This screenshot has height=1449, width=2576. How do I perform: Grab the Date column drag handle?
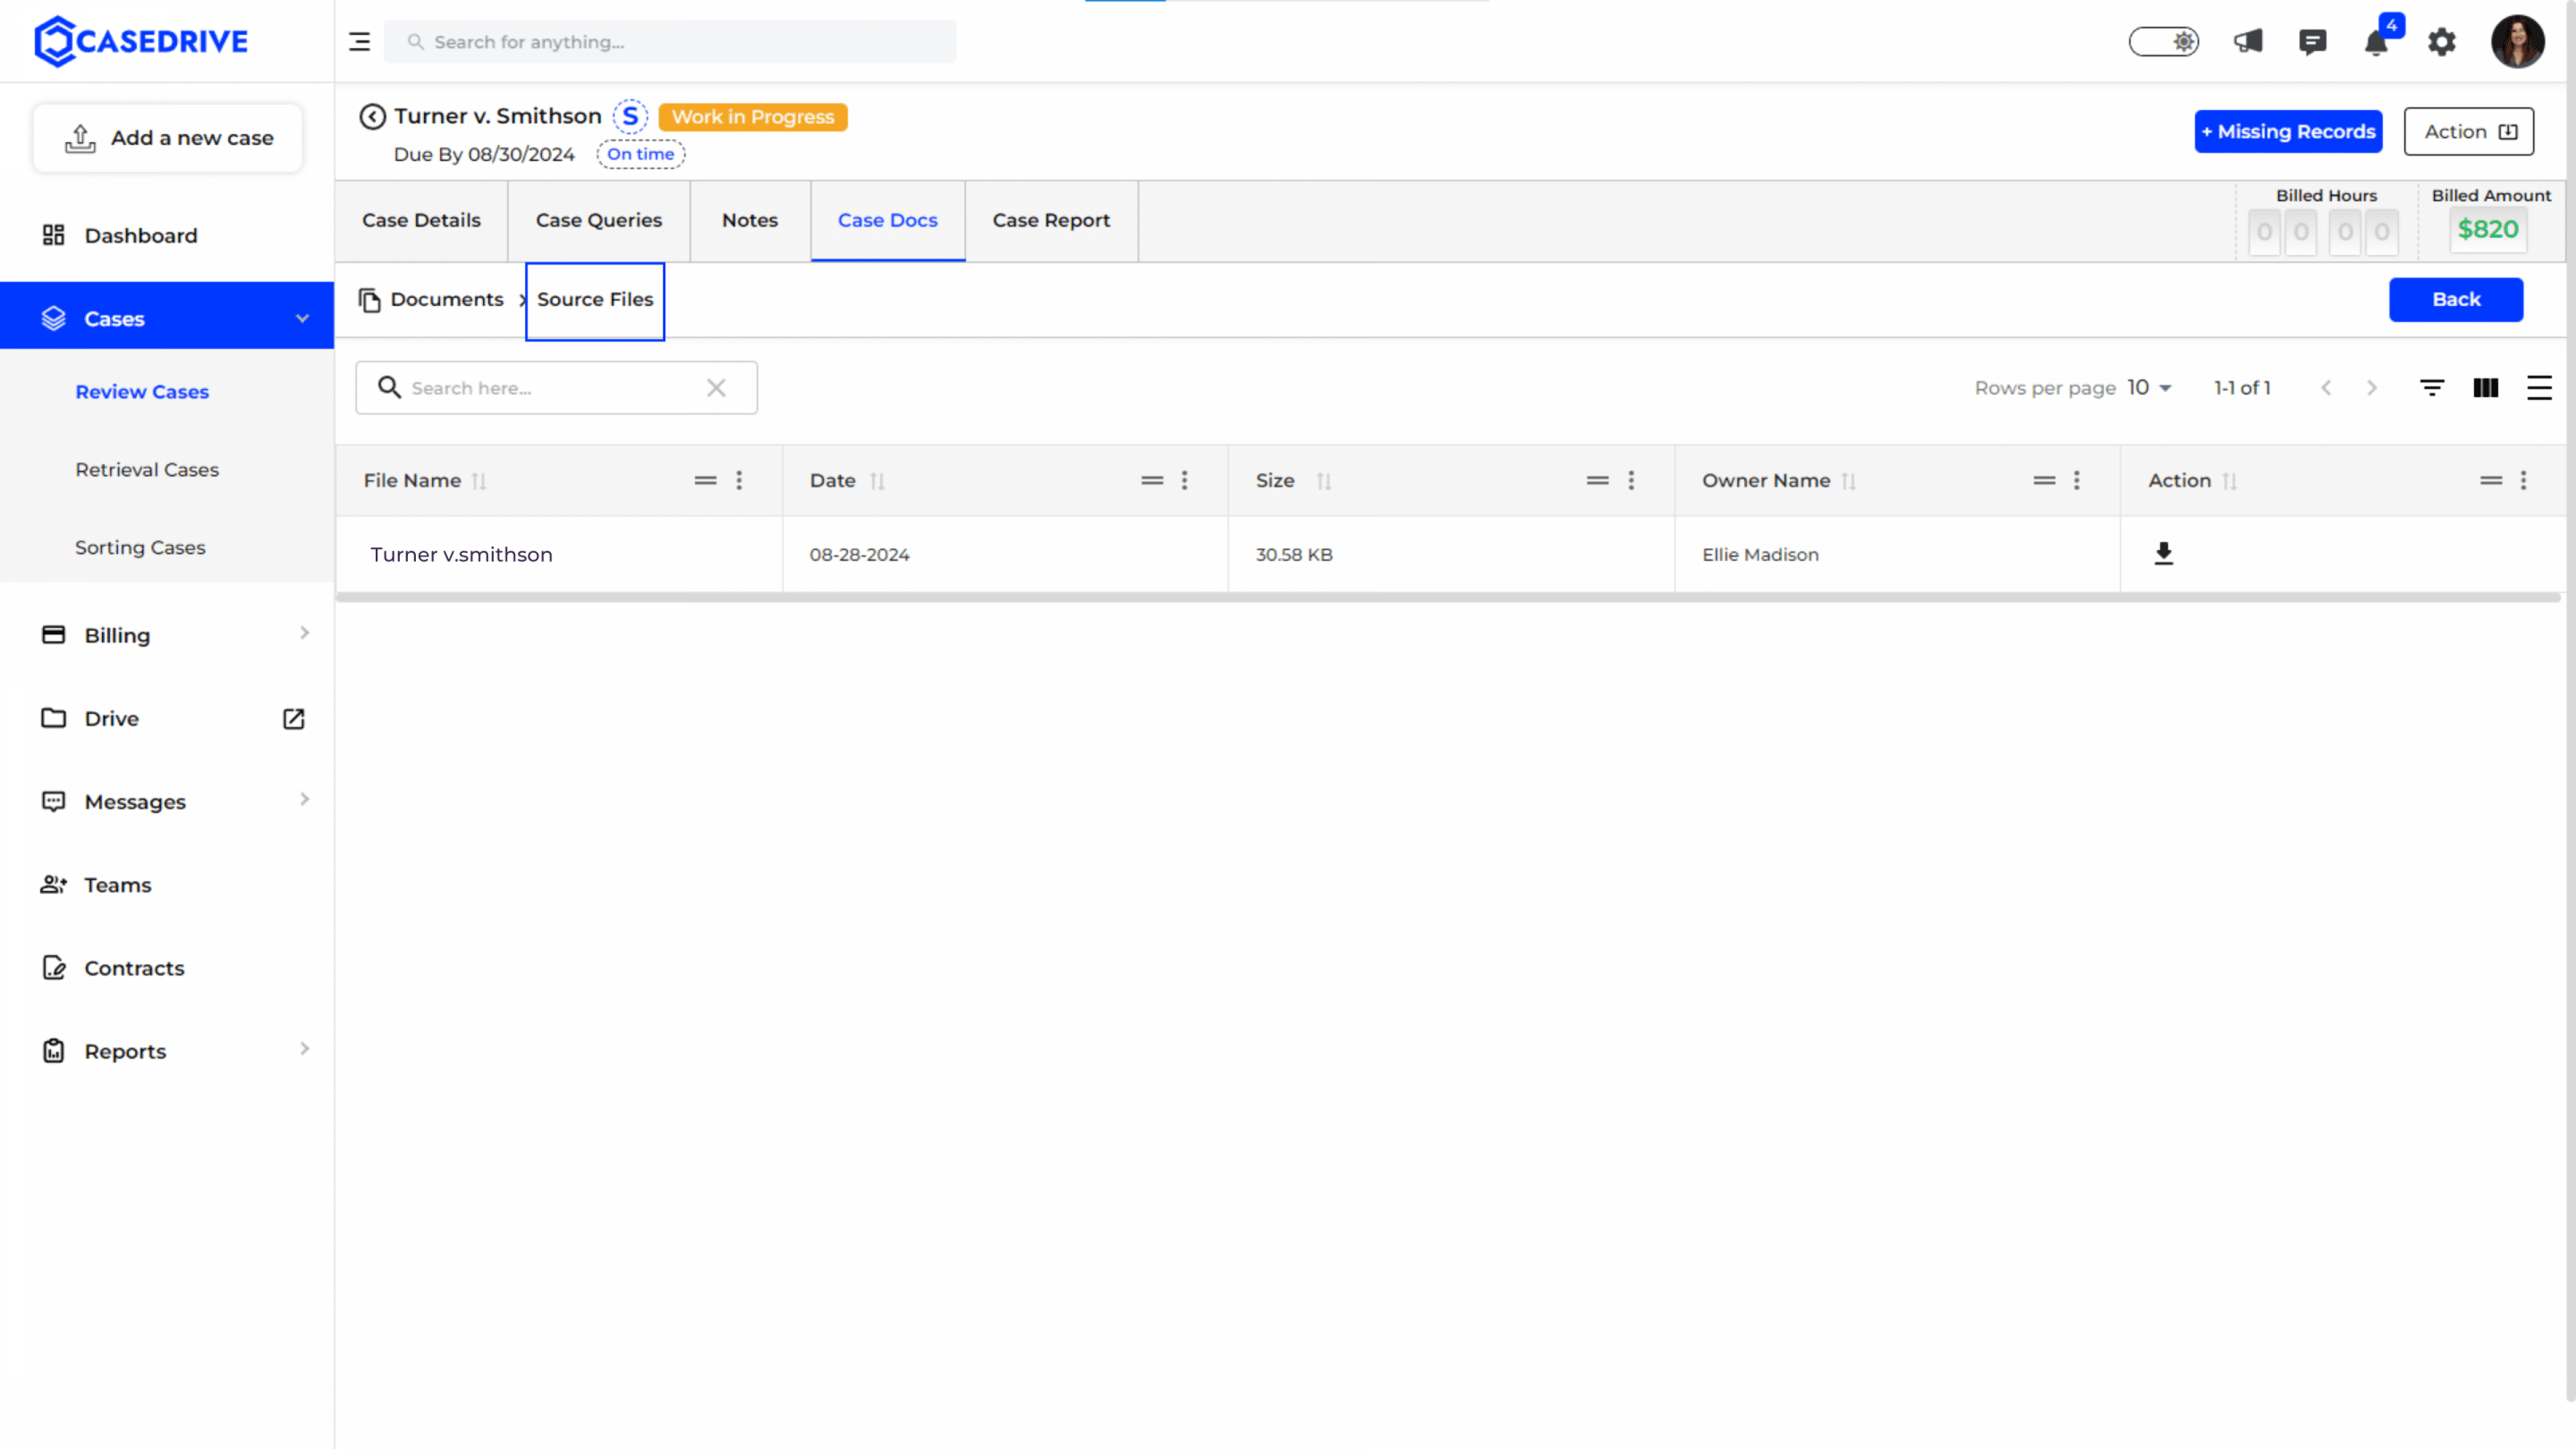[1152, 480]
